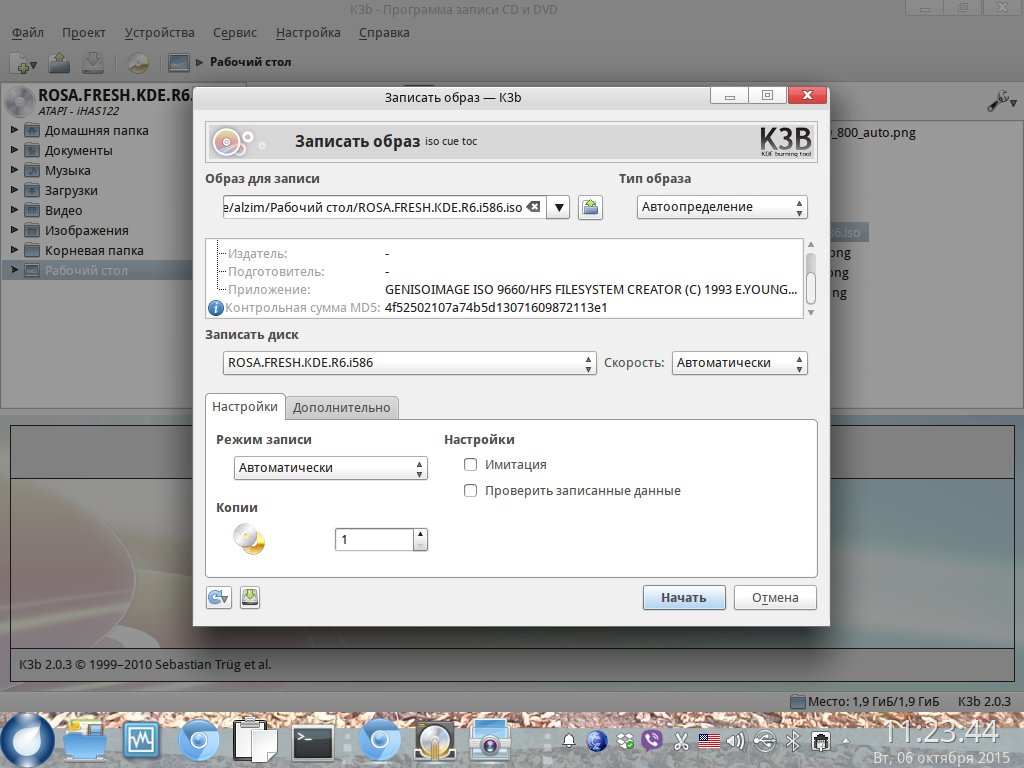Click the open project toolbar icon

point(59,63)
